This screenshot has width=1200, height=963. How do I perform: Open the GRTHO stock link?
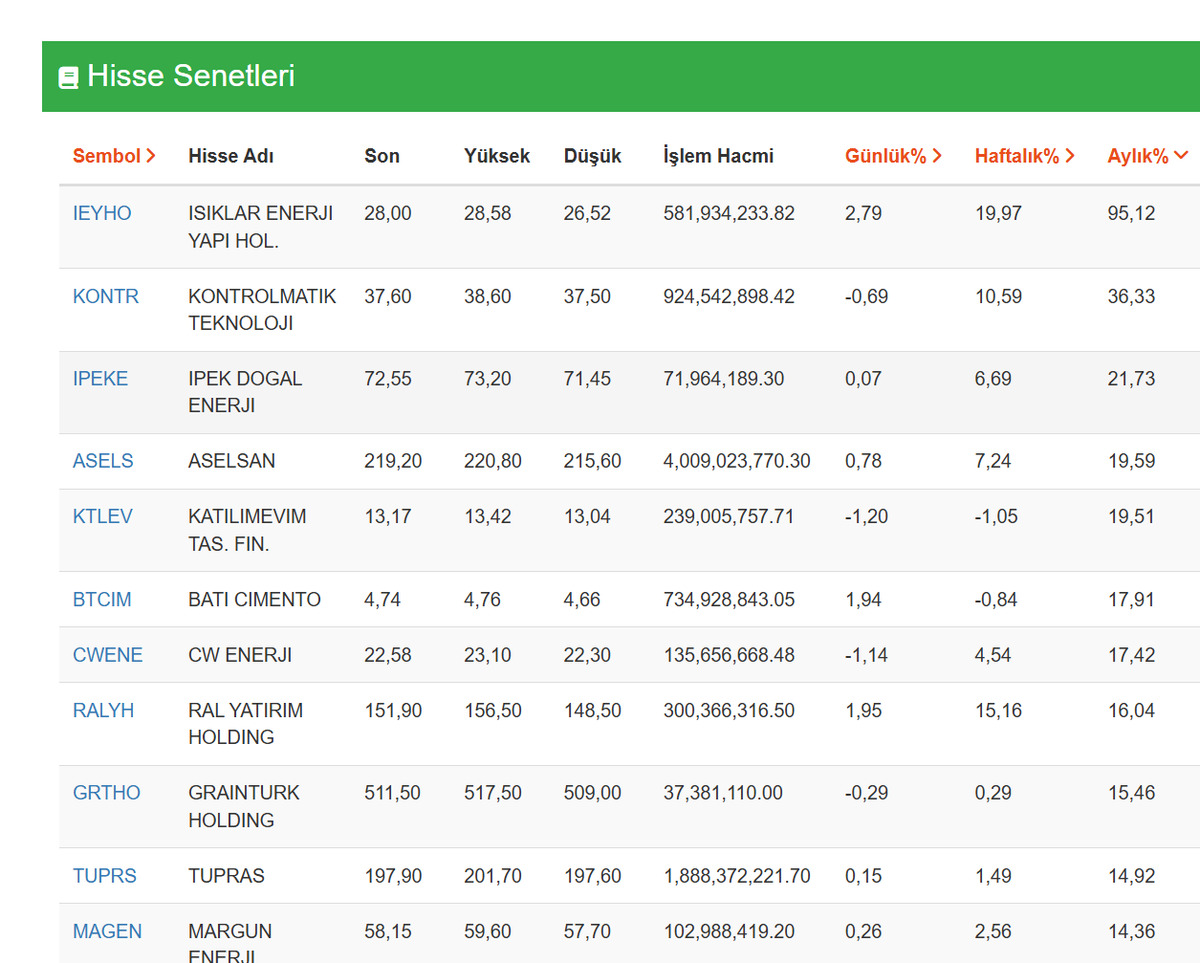click(107, 793)
